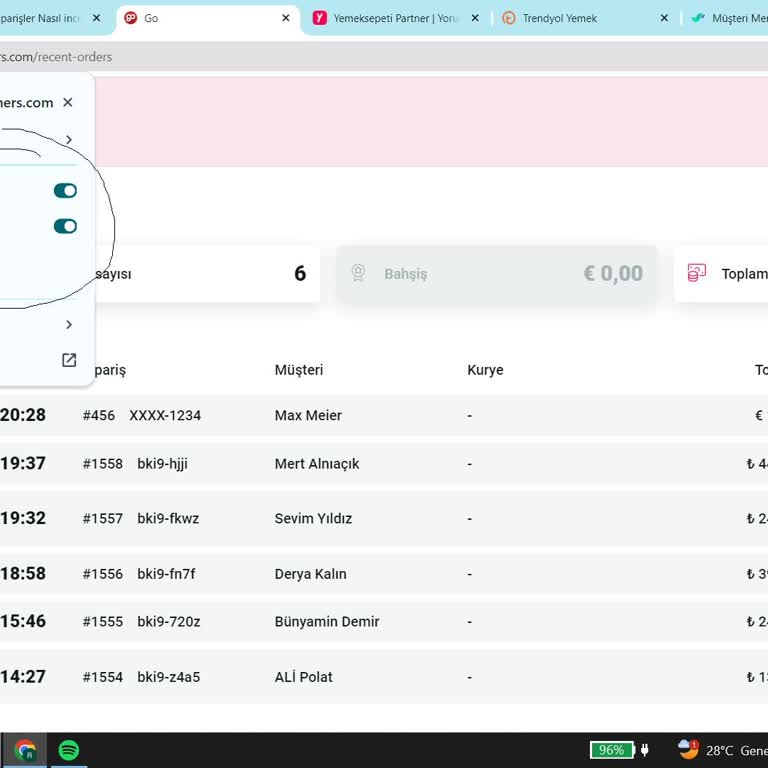Select customer Max Meier
Screen dimensions: 768x768
click(308, 415)
